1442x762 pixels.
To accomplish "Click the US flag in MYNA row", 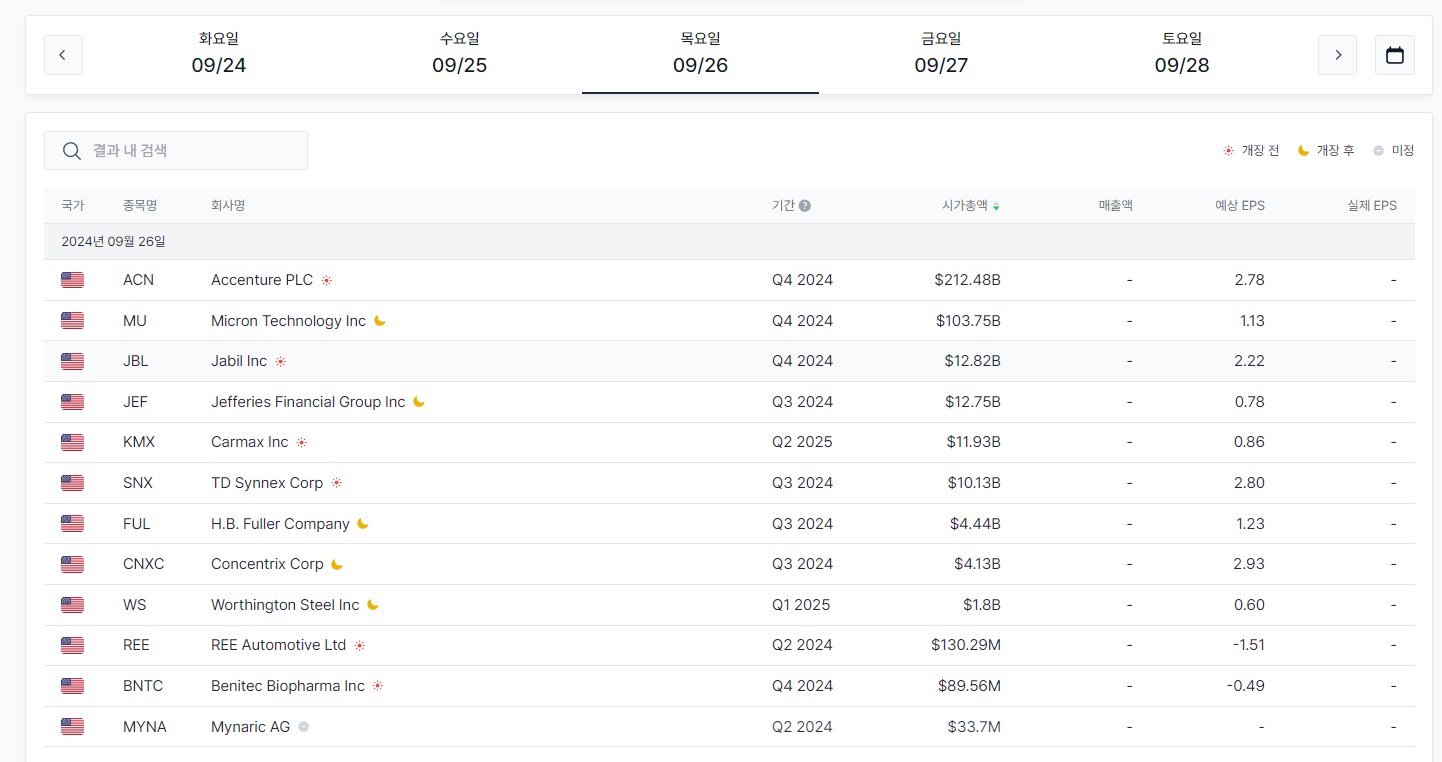I will (72, 727).
